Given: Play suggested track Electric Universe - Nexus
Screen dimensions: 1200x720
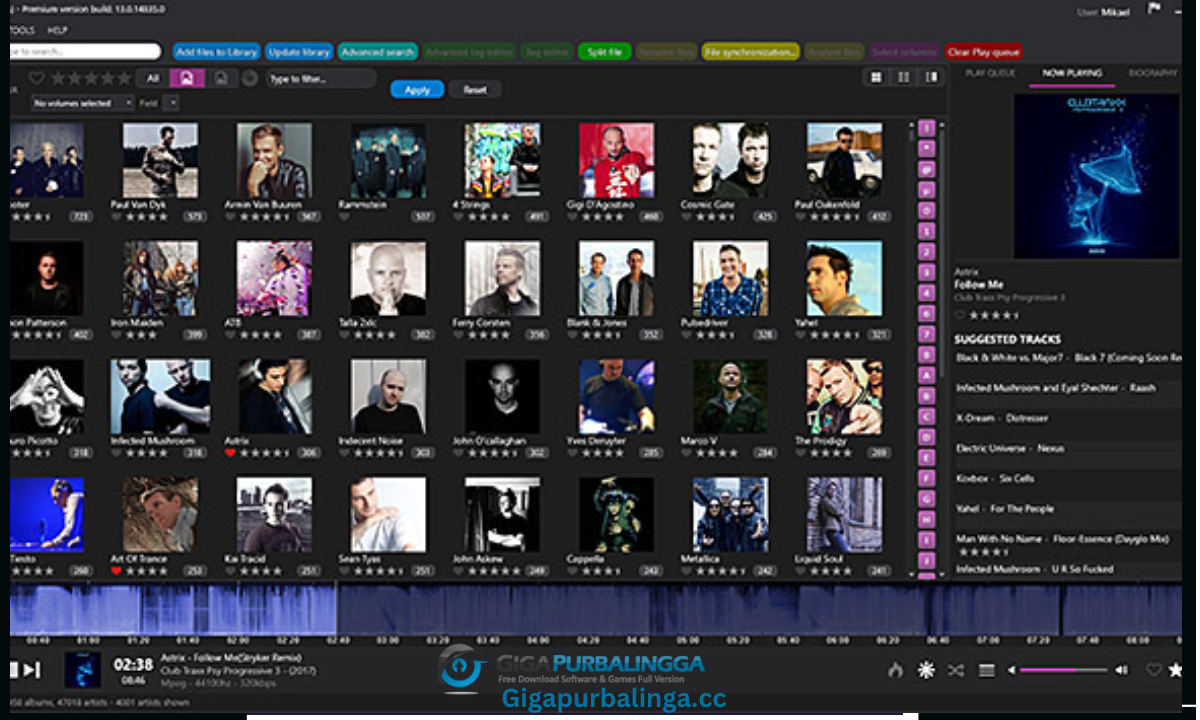Looking at the screenshot, I should click(1066, 449).
